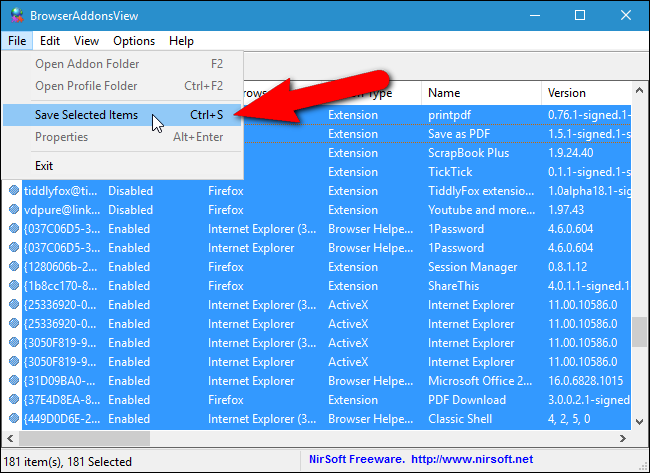
Task: Sort by the Name column header
Action: point(482,92)
